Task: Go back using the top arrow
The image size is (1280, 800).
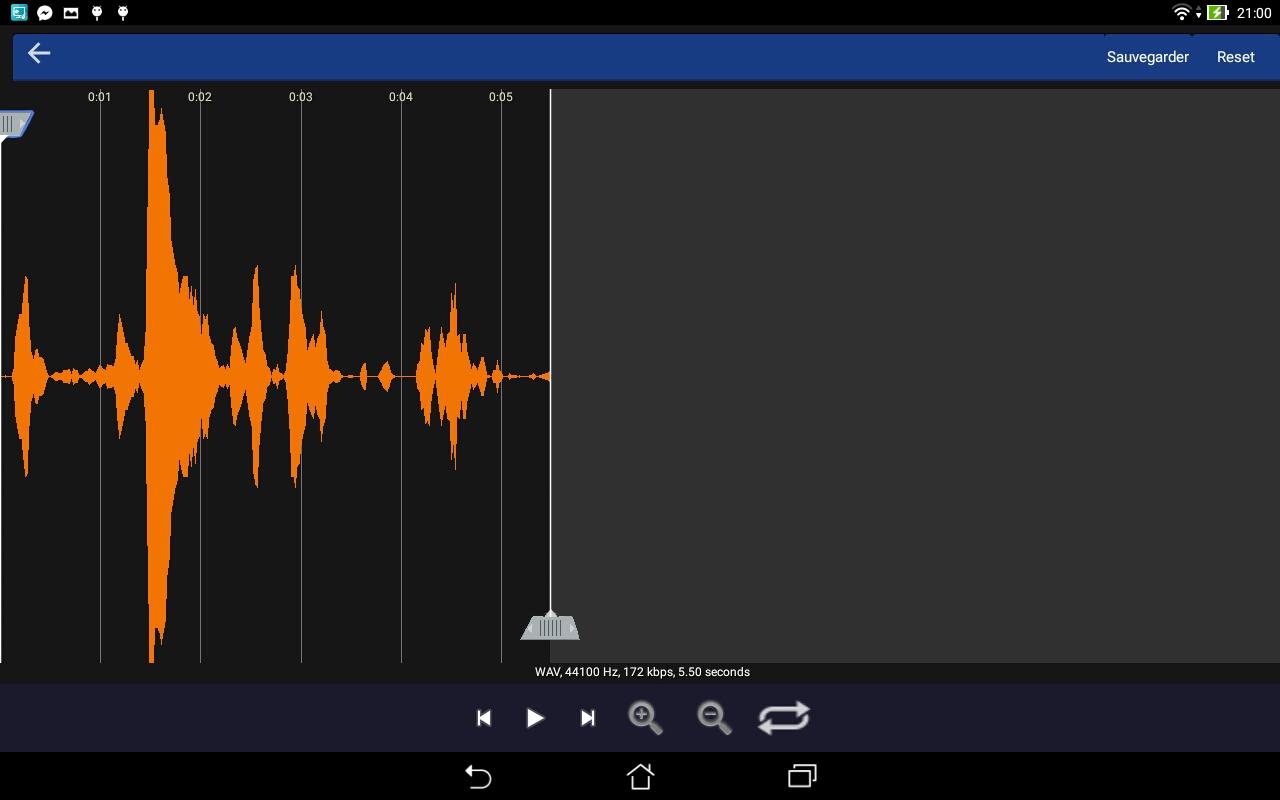Action: pyautogui.click(x=39, y=54)
